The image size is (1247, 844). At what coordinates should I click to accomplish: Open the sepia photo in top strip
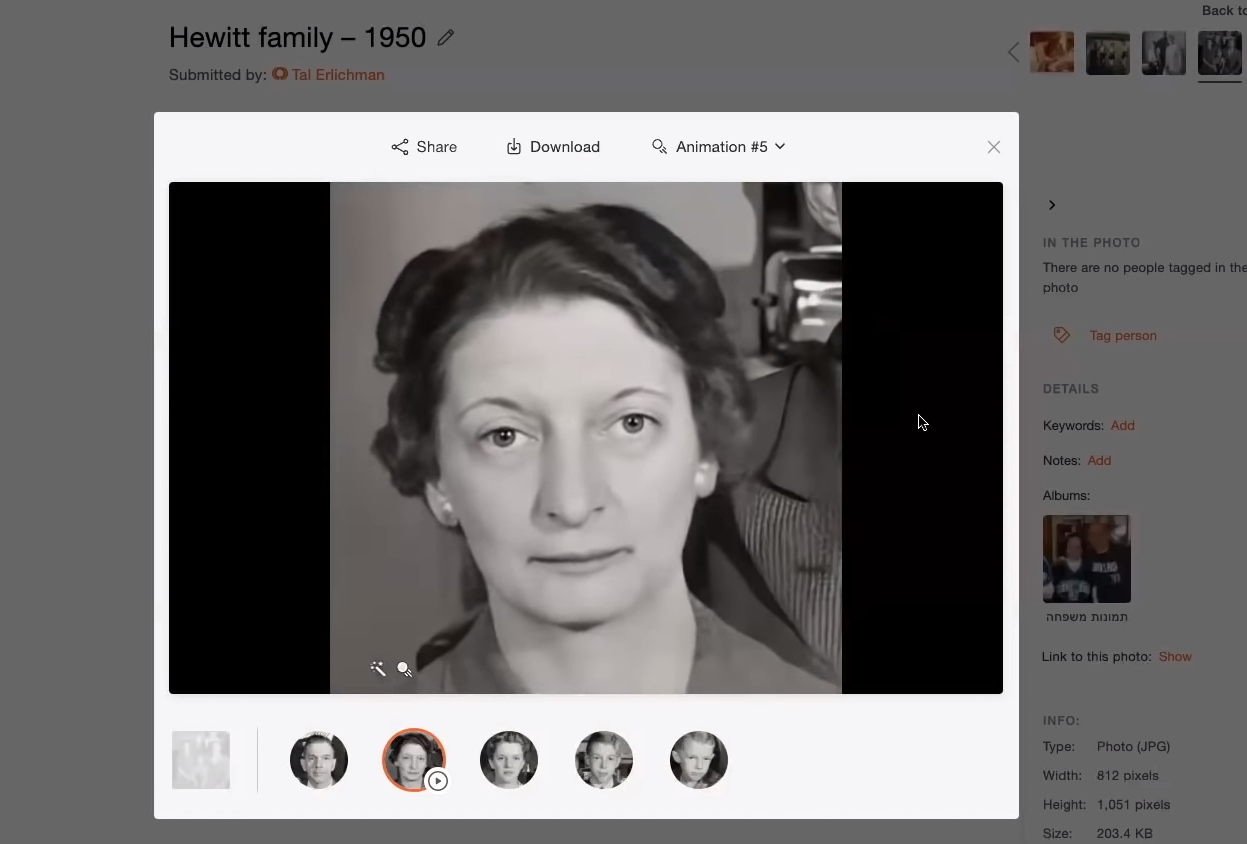coord(1052,53)
